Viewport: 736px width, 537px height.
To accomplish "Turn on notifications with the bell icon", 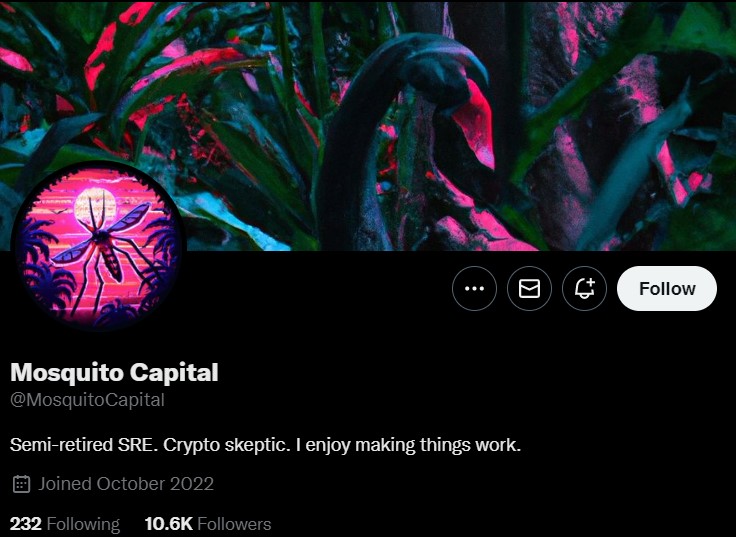I will pyautogui.click(x=584, y=288).
